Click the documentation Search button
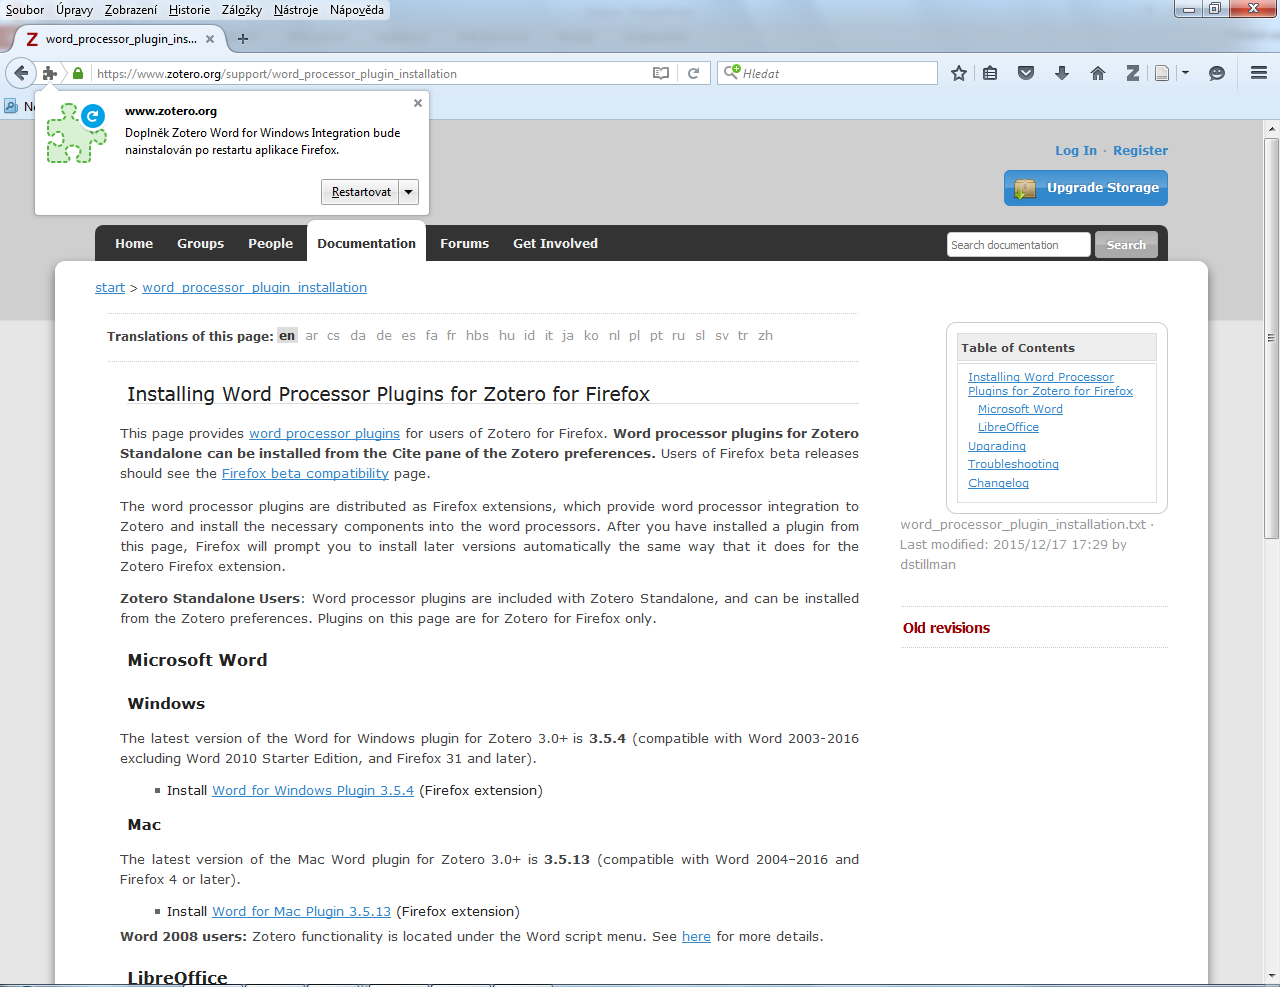1280x987 pixels. pos(1126,245)
